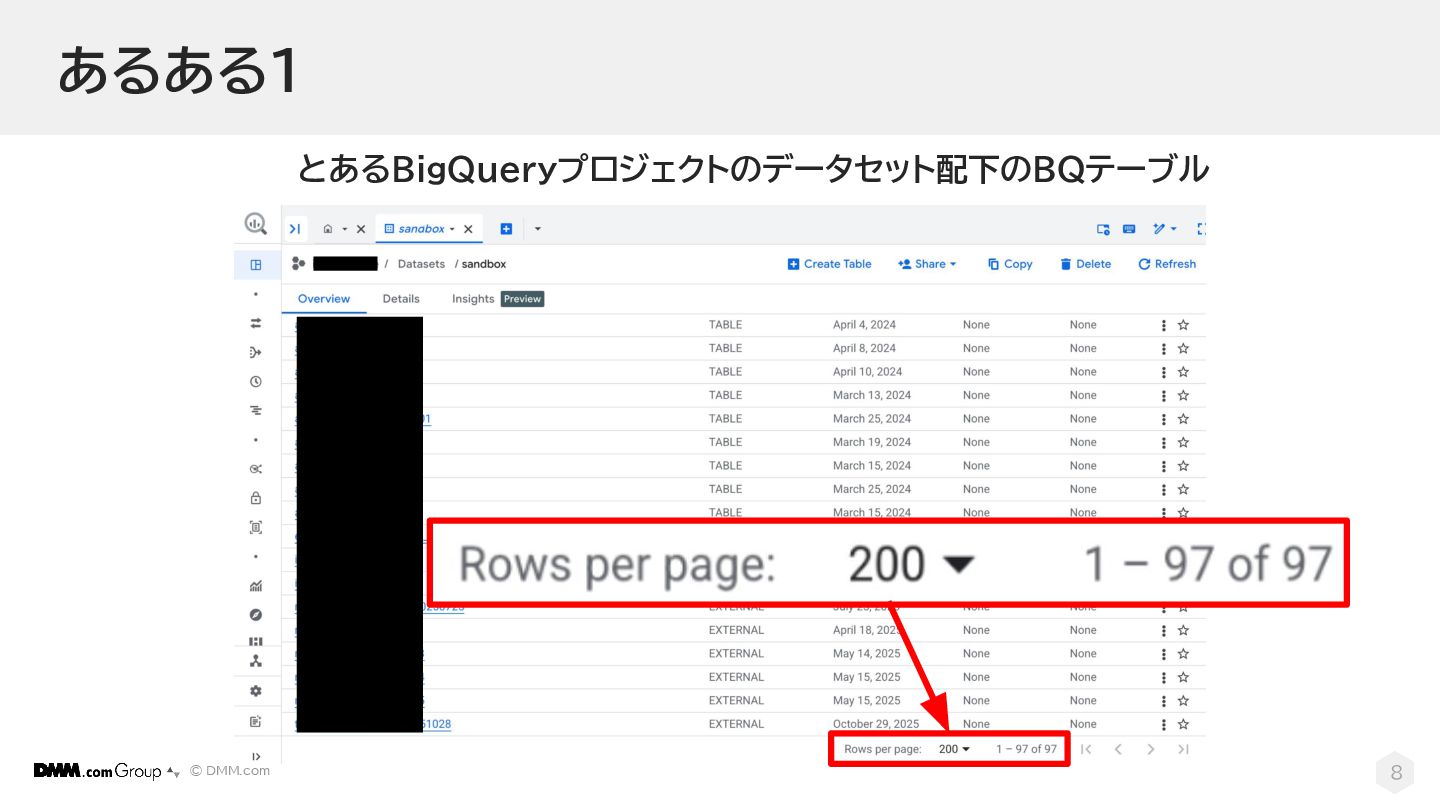Open more options for March 19, 2024 row
The width and height of the screenshot is (1440, 810).
pyautogui.click(x=1164, y=442)
